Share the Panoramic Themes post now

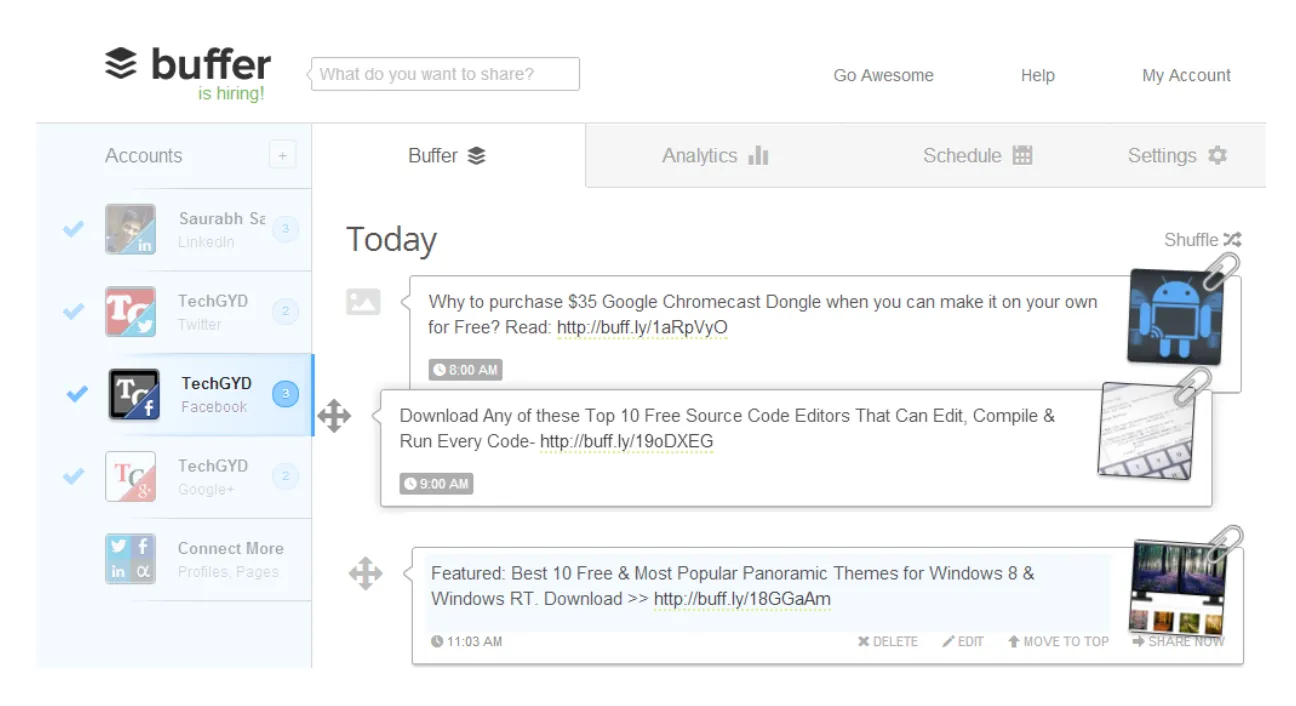coord(1178,642)
